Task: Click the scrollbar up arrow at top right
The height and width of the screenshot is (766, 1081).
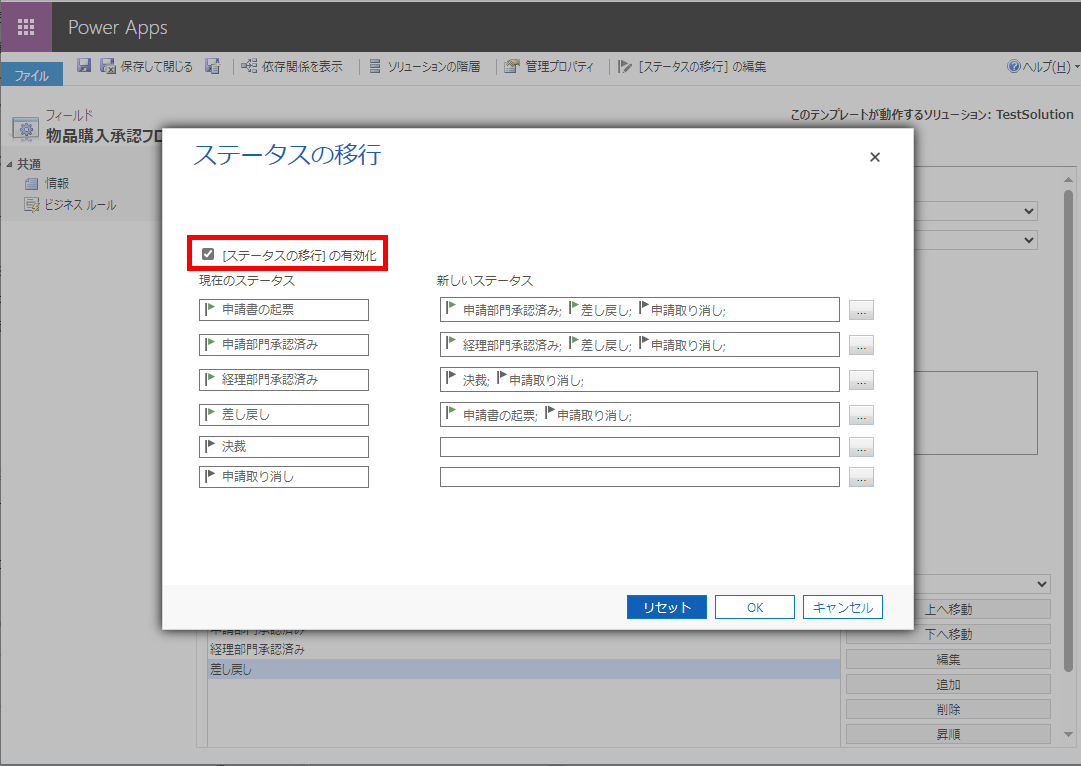Action: click(1068, 180)
